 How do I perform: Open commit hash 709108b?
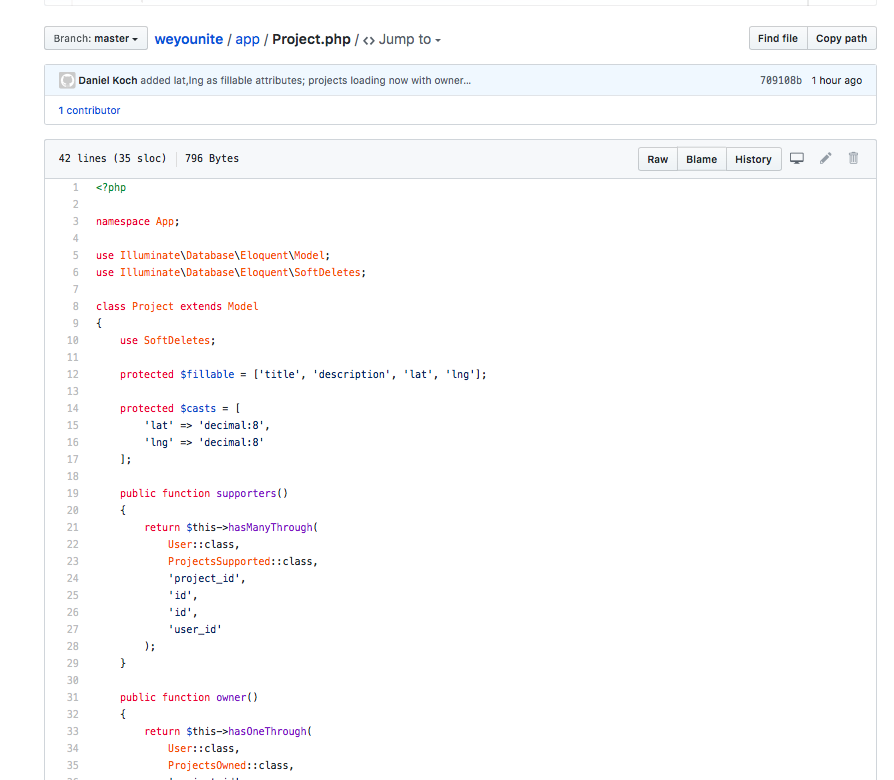click(x=781, y=80)
